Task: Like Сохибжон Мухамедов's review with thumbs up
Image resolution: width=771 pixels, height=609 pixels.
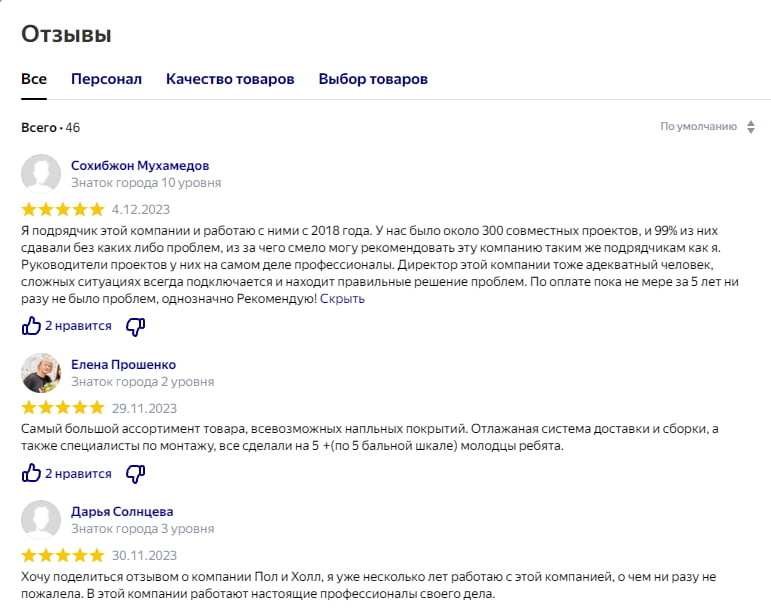Action: click(x=31, y=326)
